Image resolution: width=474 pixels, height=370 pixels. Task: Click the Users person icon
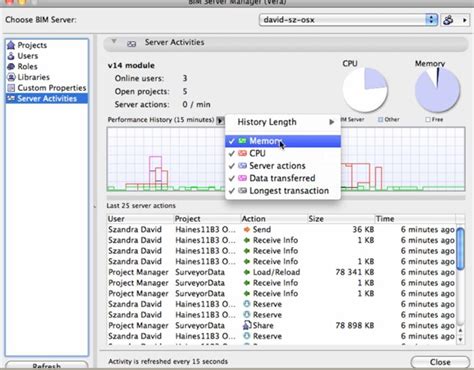point(11,56)
